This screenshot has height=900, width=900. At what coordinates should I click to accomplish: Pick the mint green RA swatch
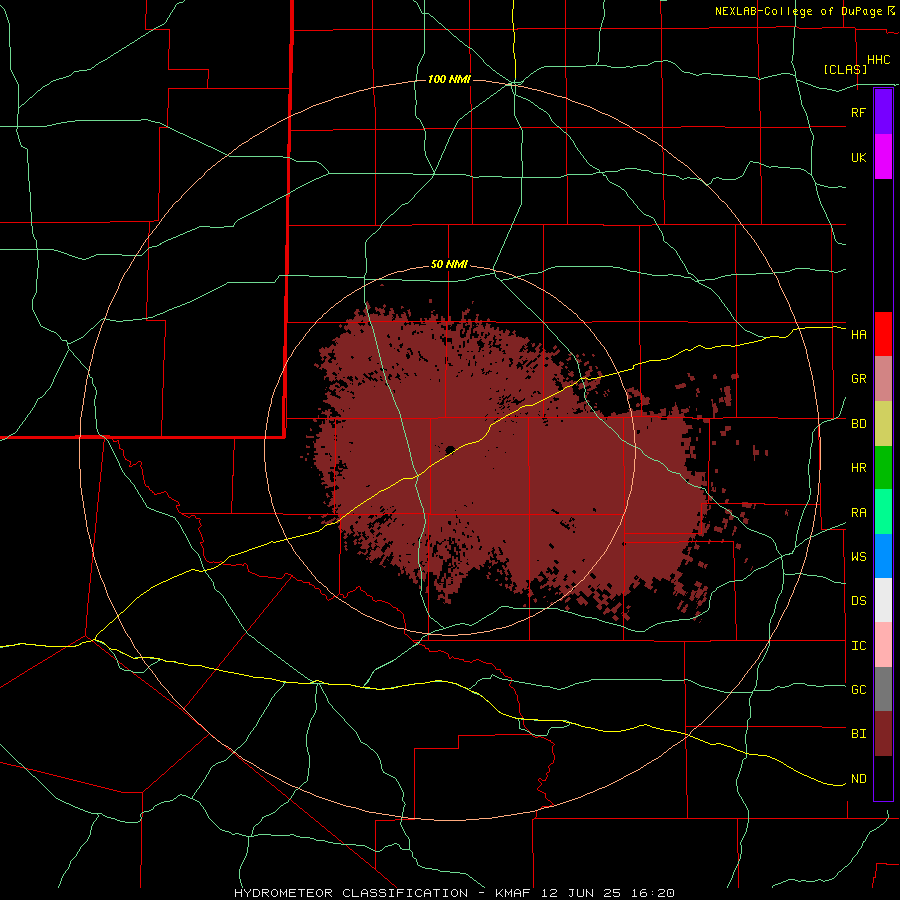883,512
